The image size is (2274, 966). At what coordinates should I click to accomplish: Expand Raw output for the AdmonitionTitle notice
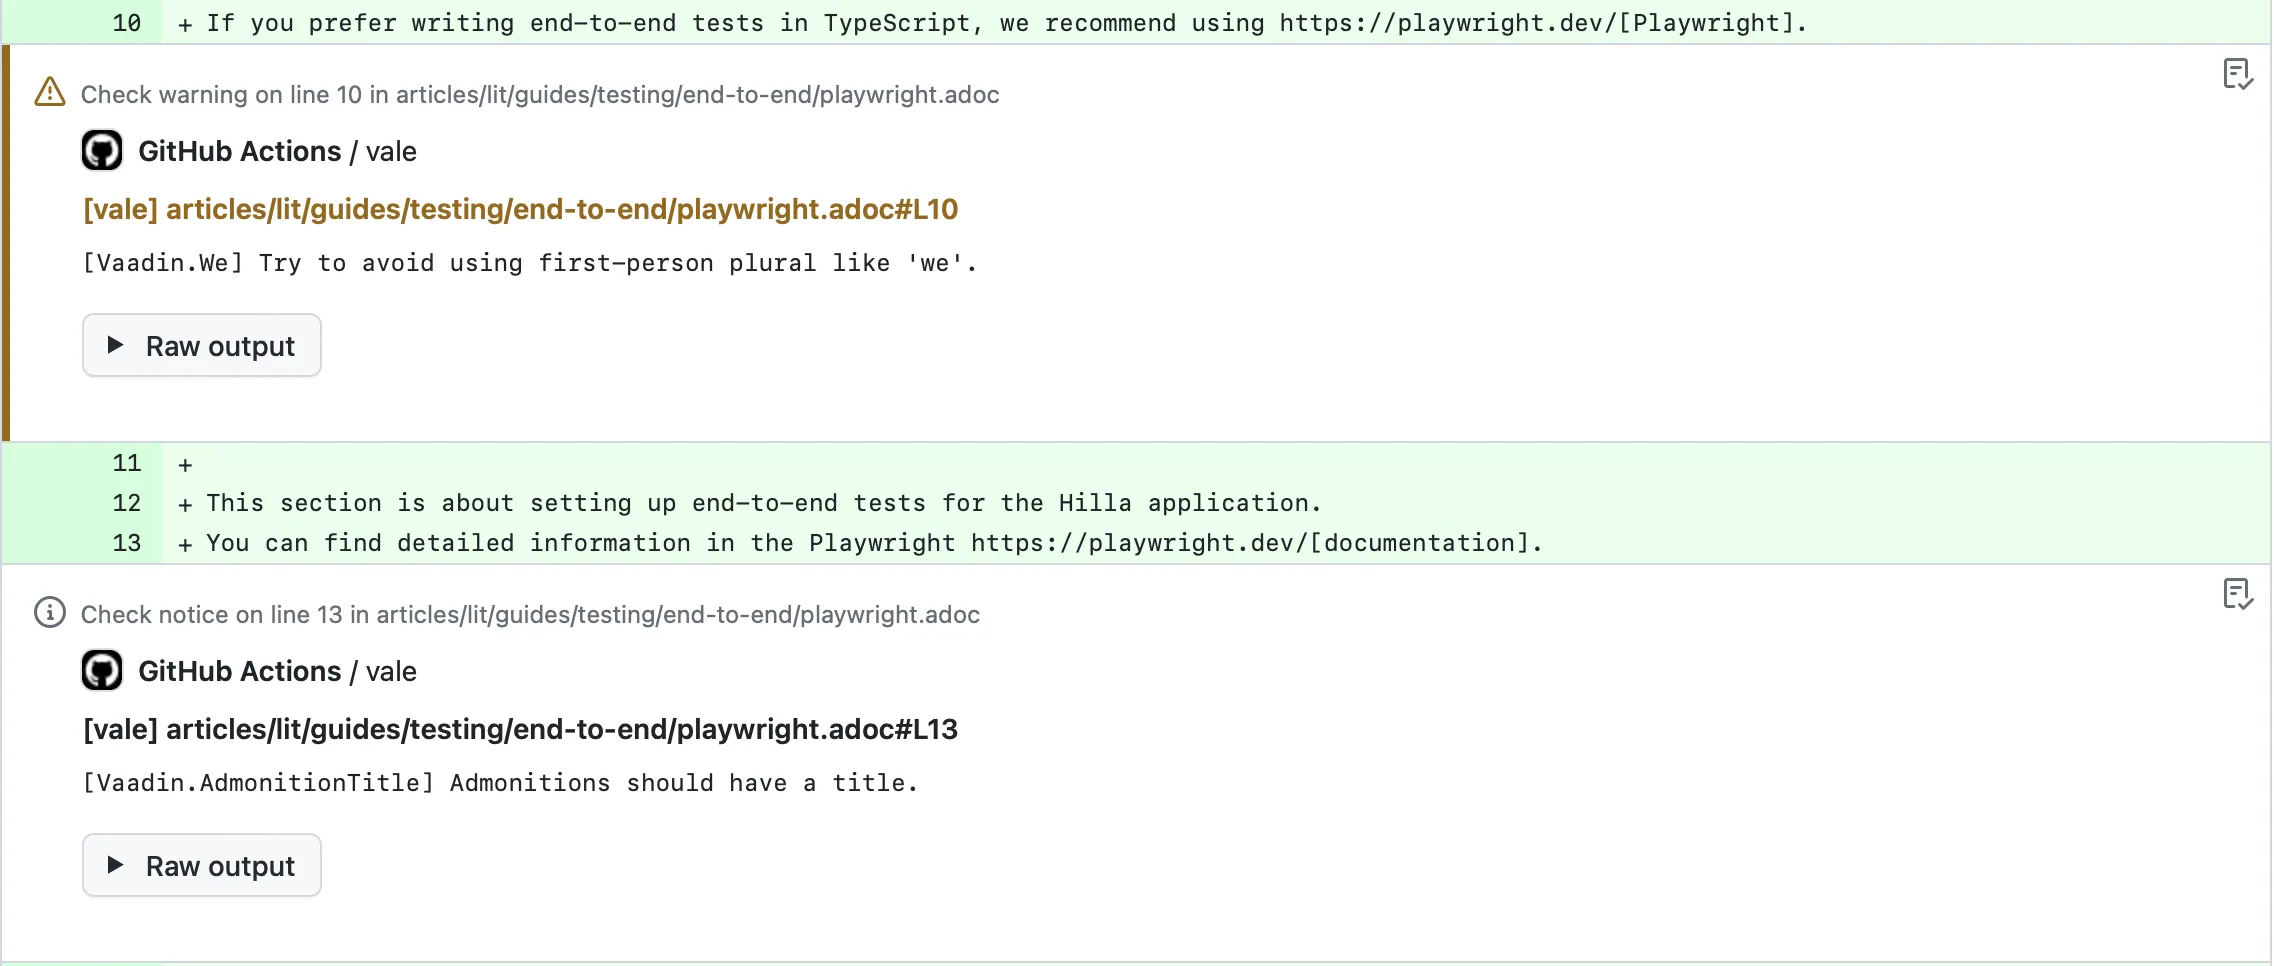201,864
